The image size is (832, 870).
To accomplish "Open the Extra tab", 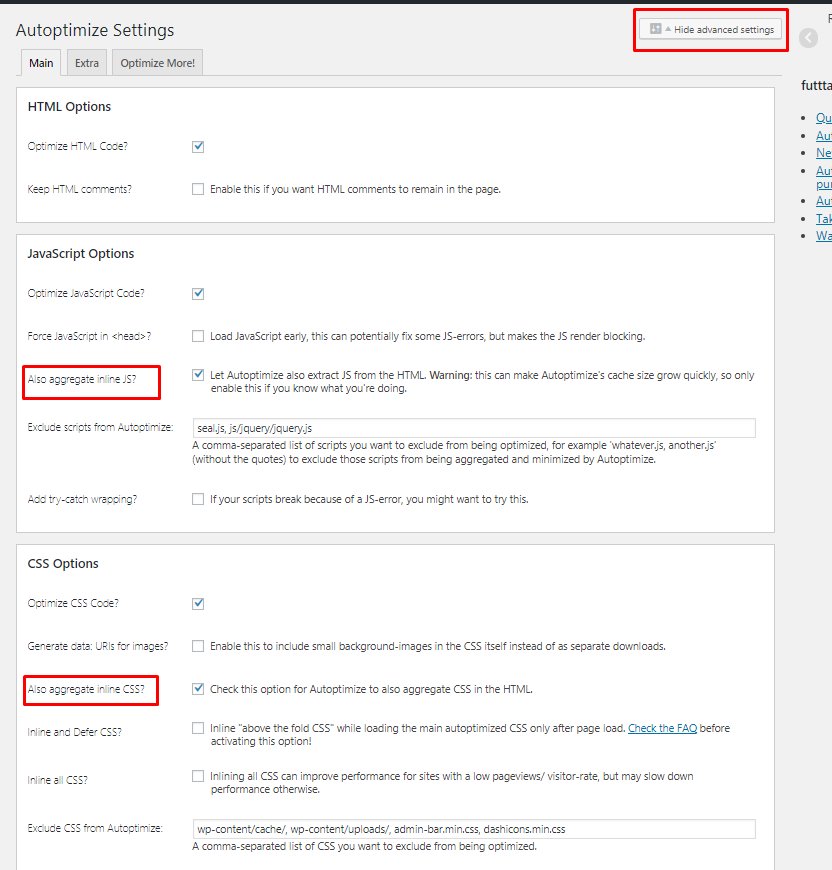I will pos(87,63).
